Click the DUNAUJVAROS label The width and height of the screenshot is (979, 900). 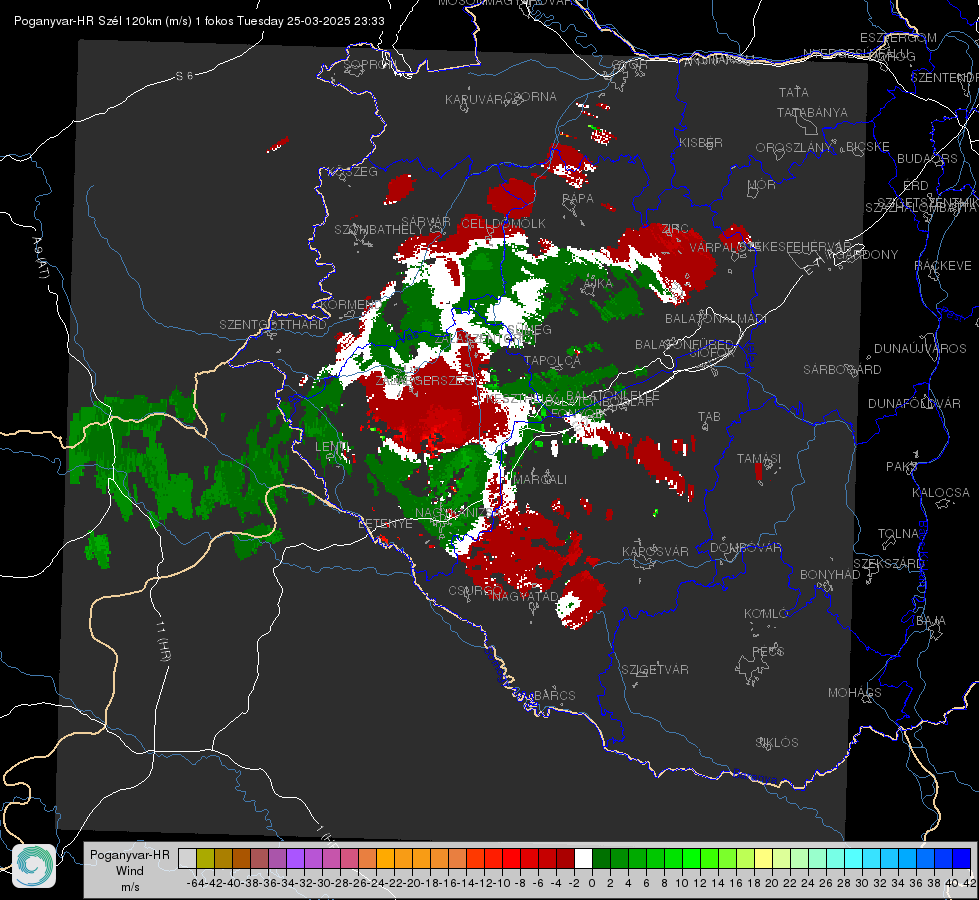click(920, 349)
